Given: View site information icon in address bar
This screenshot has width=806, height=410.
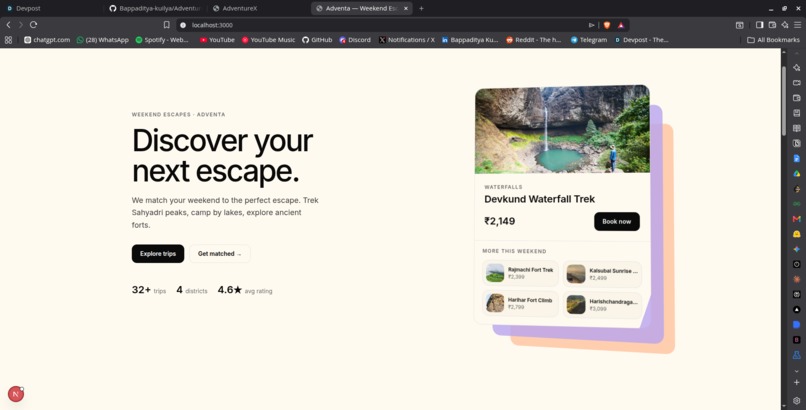Looking at the screenshot, I should 183,25.
